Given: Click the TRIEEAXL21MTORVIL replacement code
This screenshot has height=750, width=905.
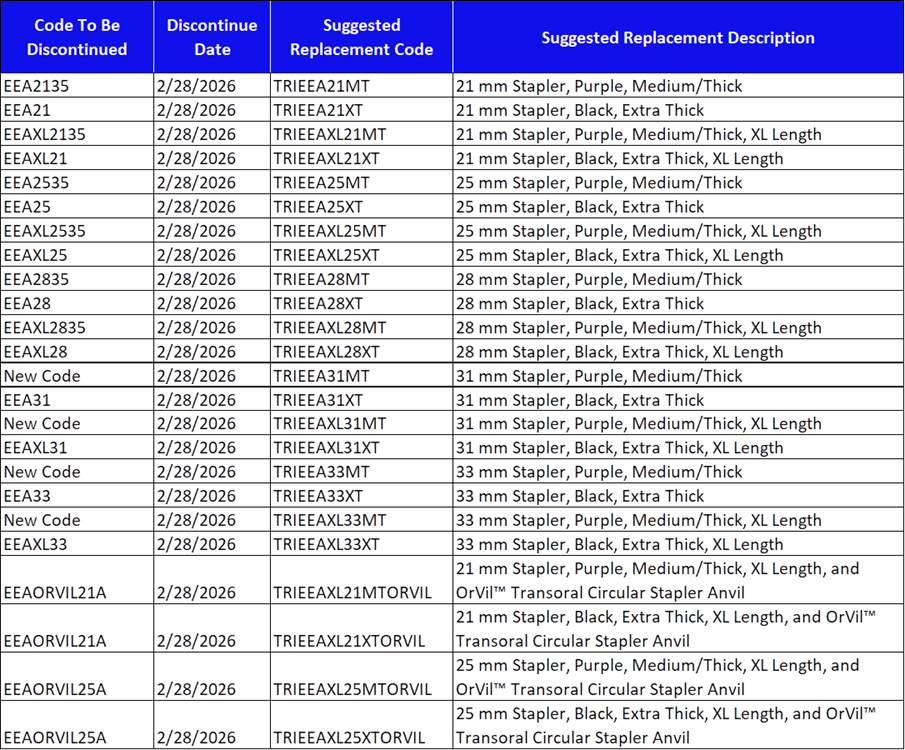Looking at the screenshot, I should 352,593.
